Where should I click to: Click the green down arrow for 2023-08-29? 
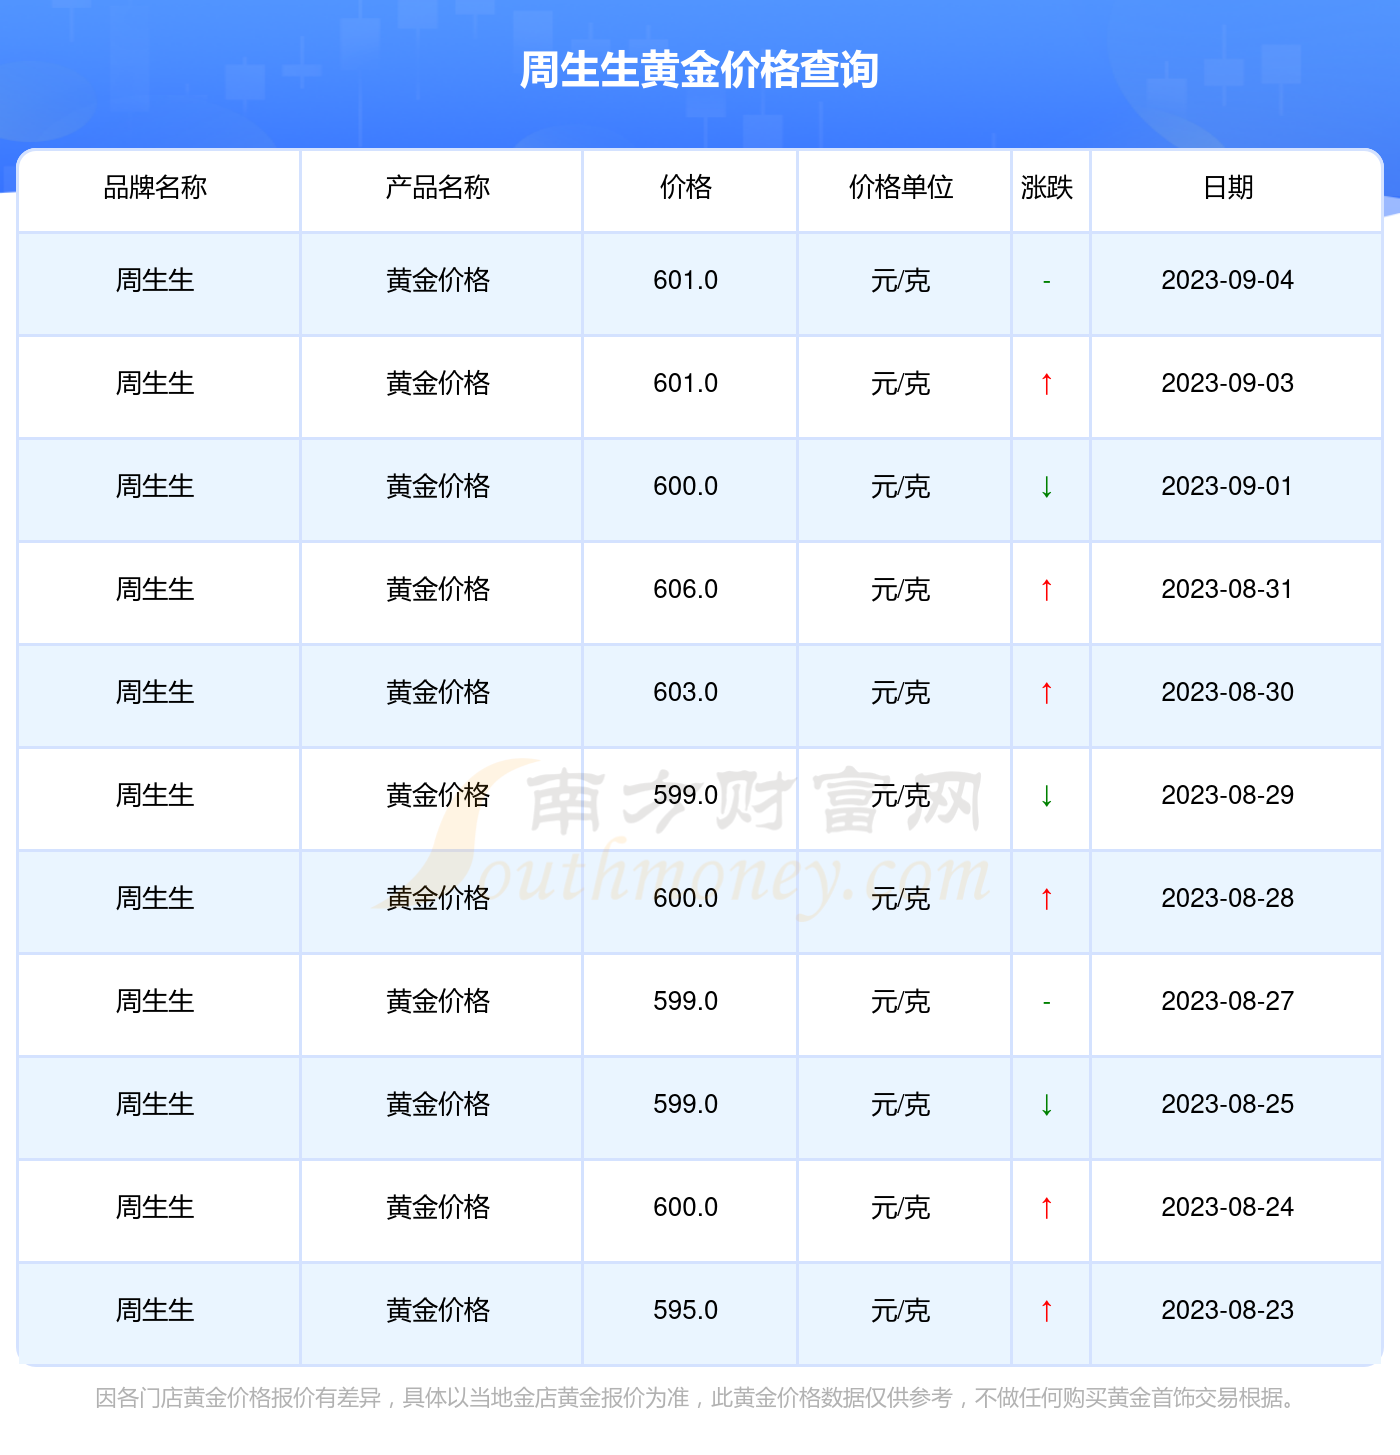1047,796
